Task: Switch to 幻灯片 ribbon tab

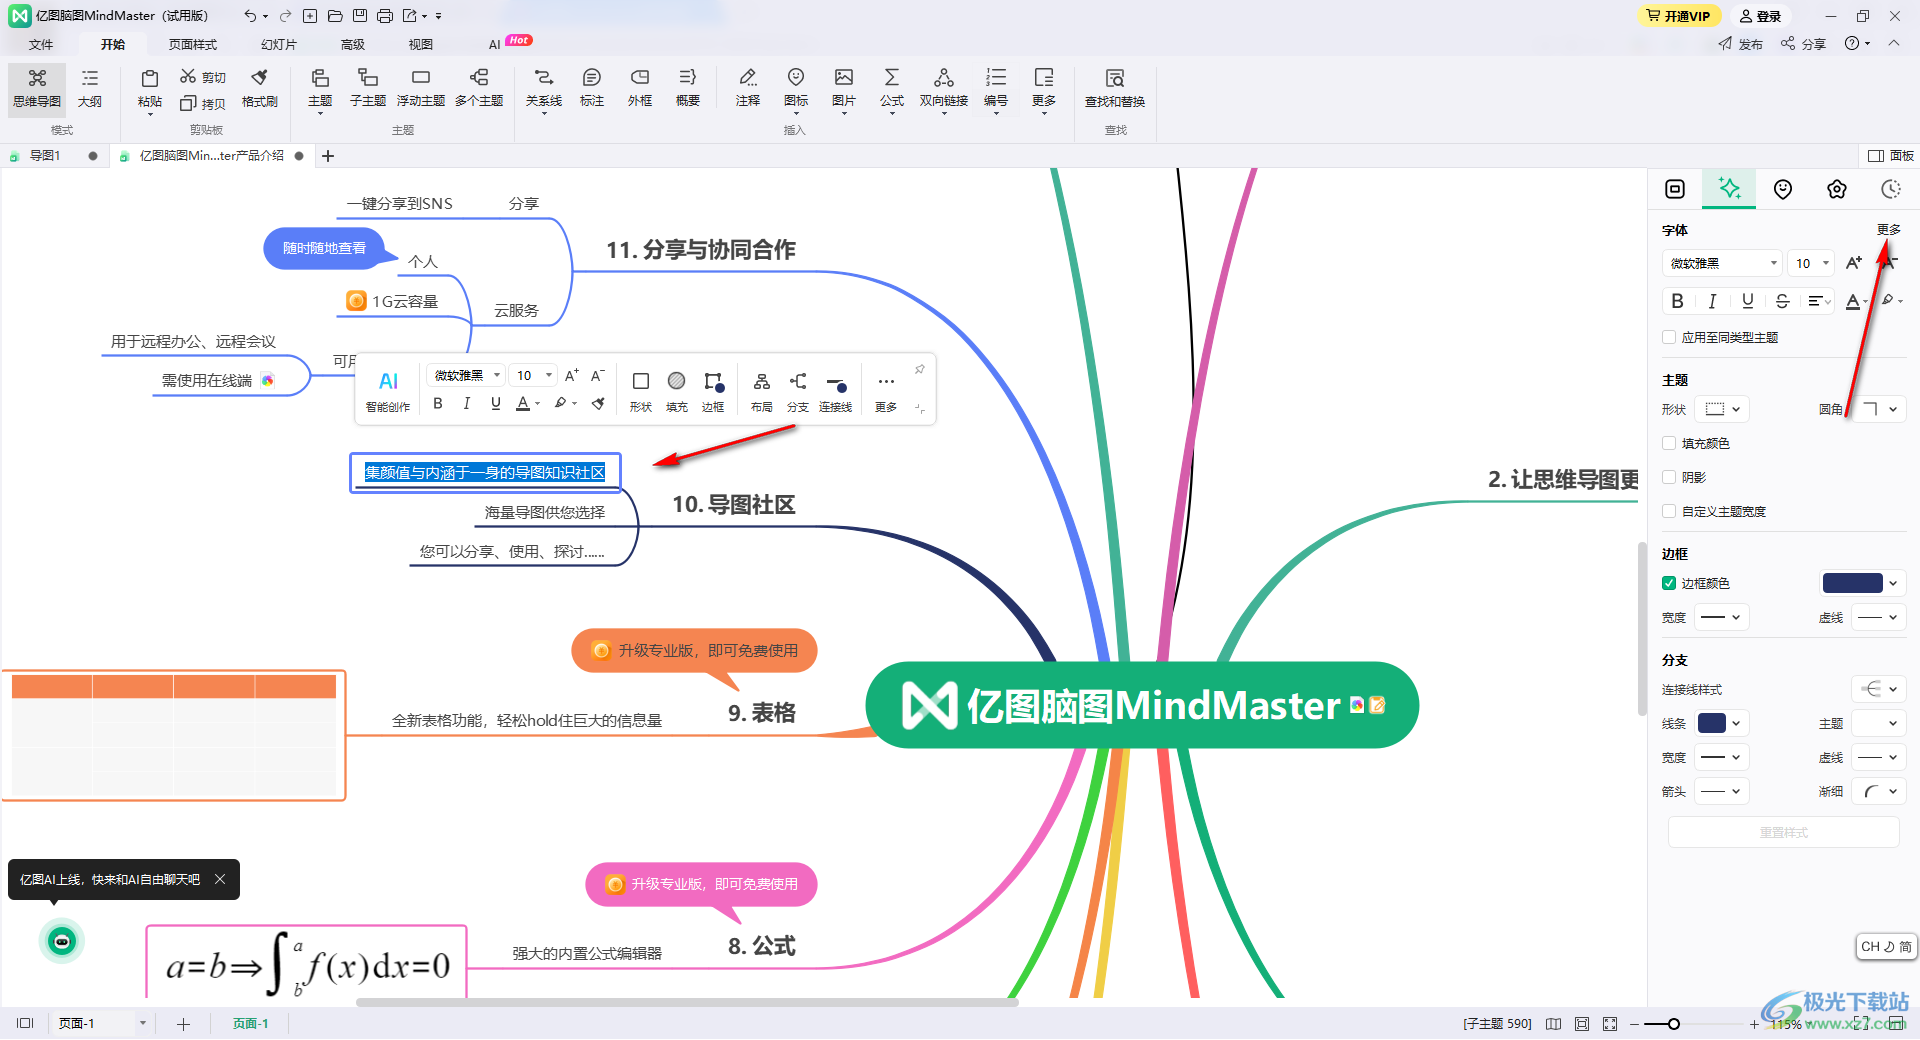Action: [x=279, y=44]
